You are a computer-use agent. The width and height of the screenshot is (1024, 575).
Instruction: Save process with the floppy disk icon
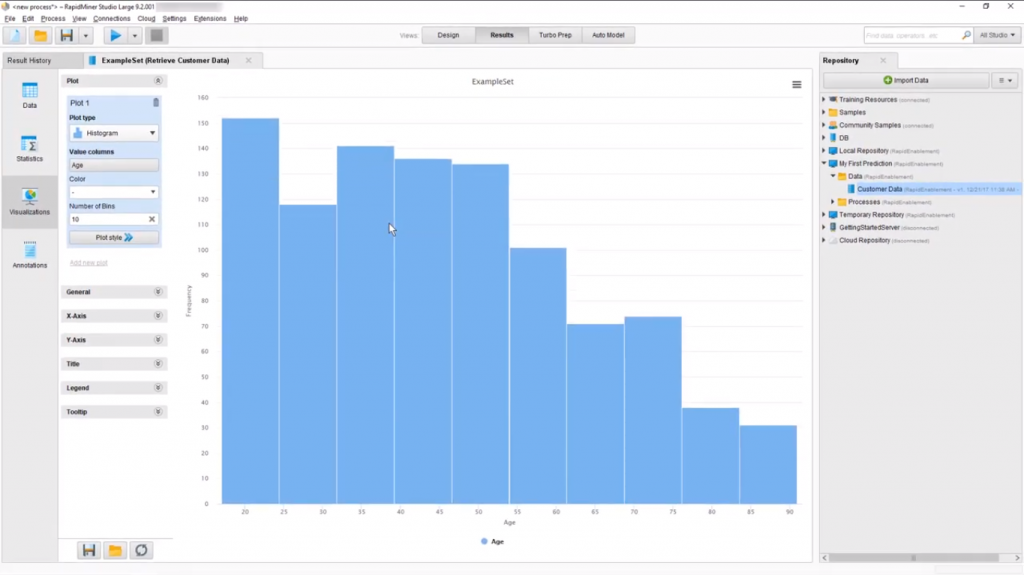(67, 35)
